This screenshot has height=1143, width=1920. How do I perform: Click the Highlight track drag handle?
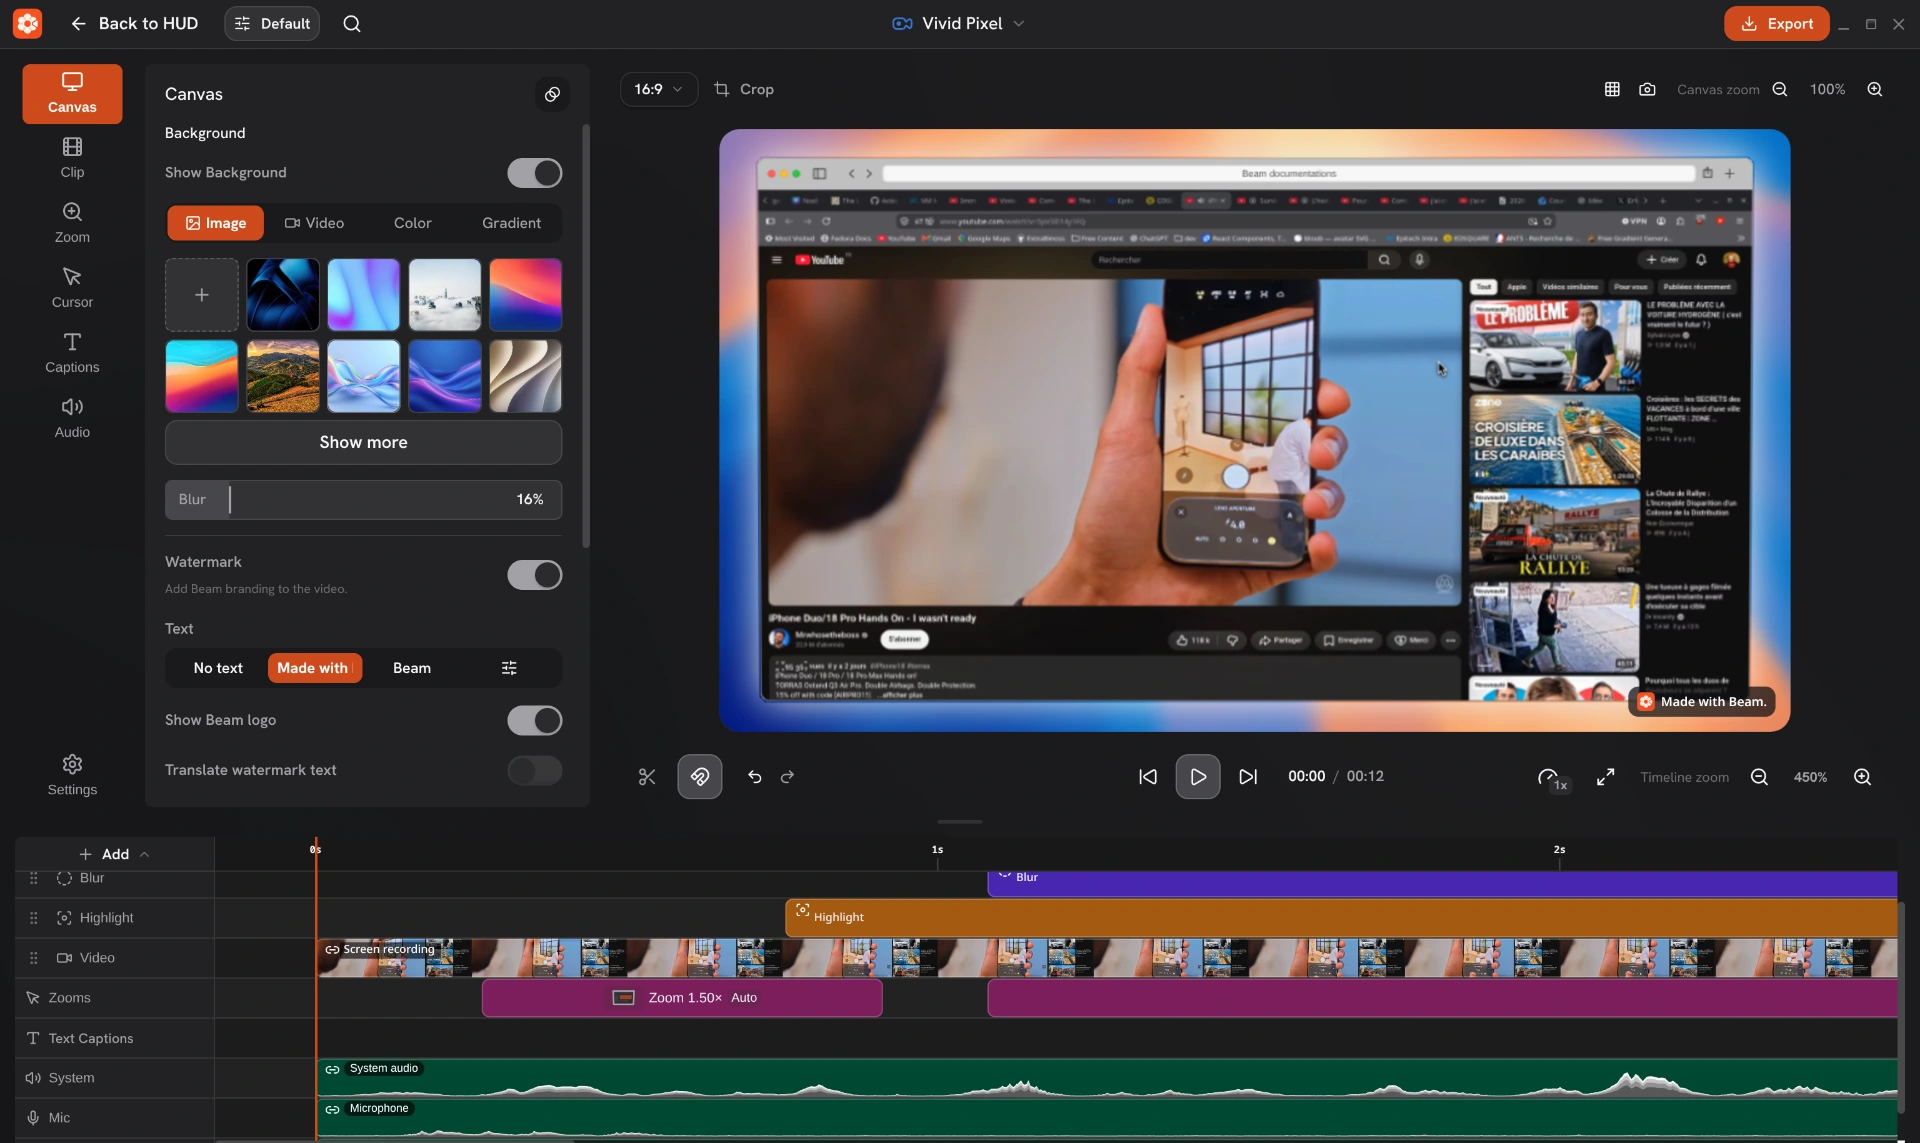tap(33, 918)
